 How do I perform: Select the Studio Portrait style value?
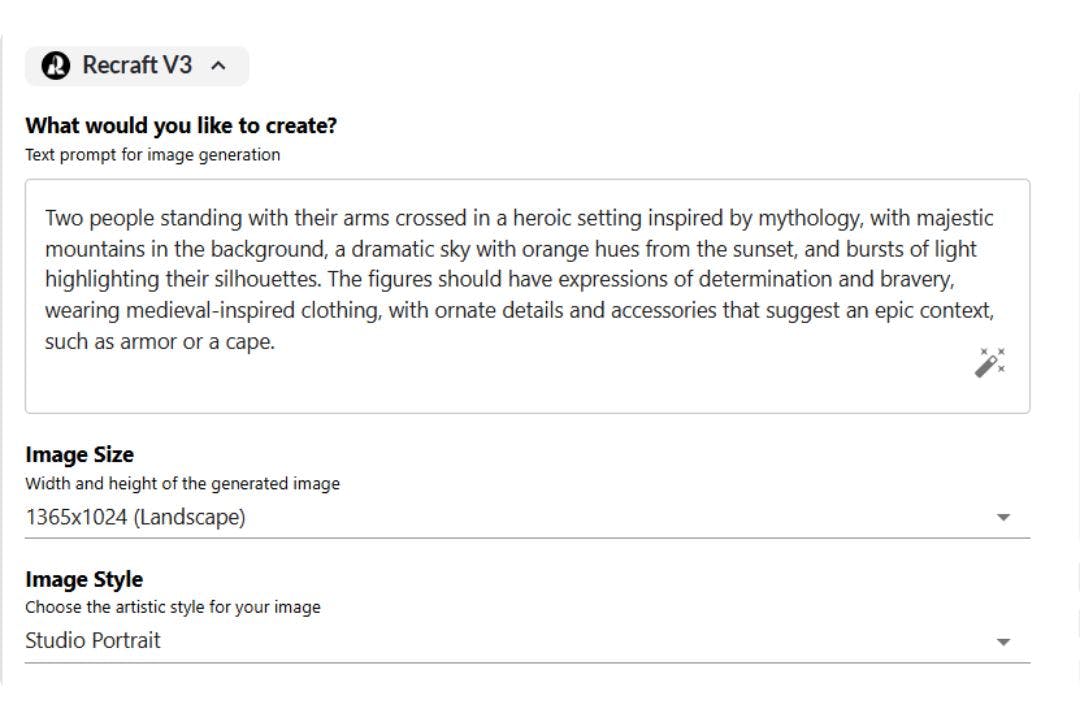[x=92, y=641]
